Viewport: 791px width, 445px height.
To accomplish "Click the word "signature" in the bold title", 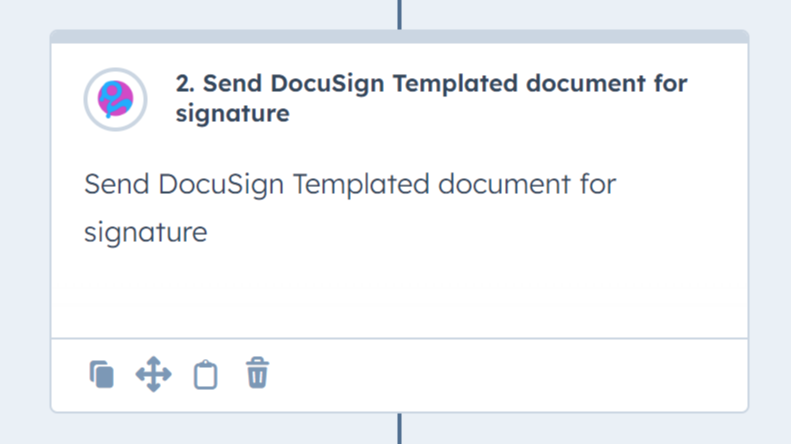I will (232, 114).
